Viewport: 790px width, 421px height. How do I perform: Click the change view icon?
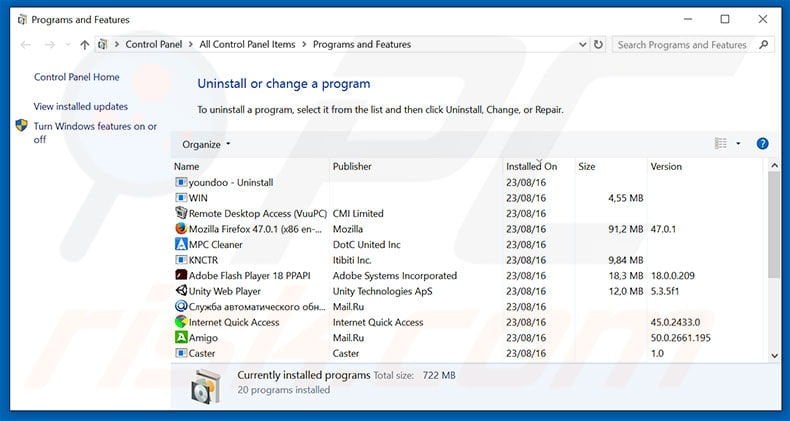tap(721, 144)
